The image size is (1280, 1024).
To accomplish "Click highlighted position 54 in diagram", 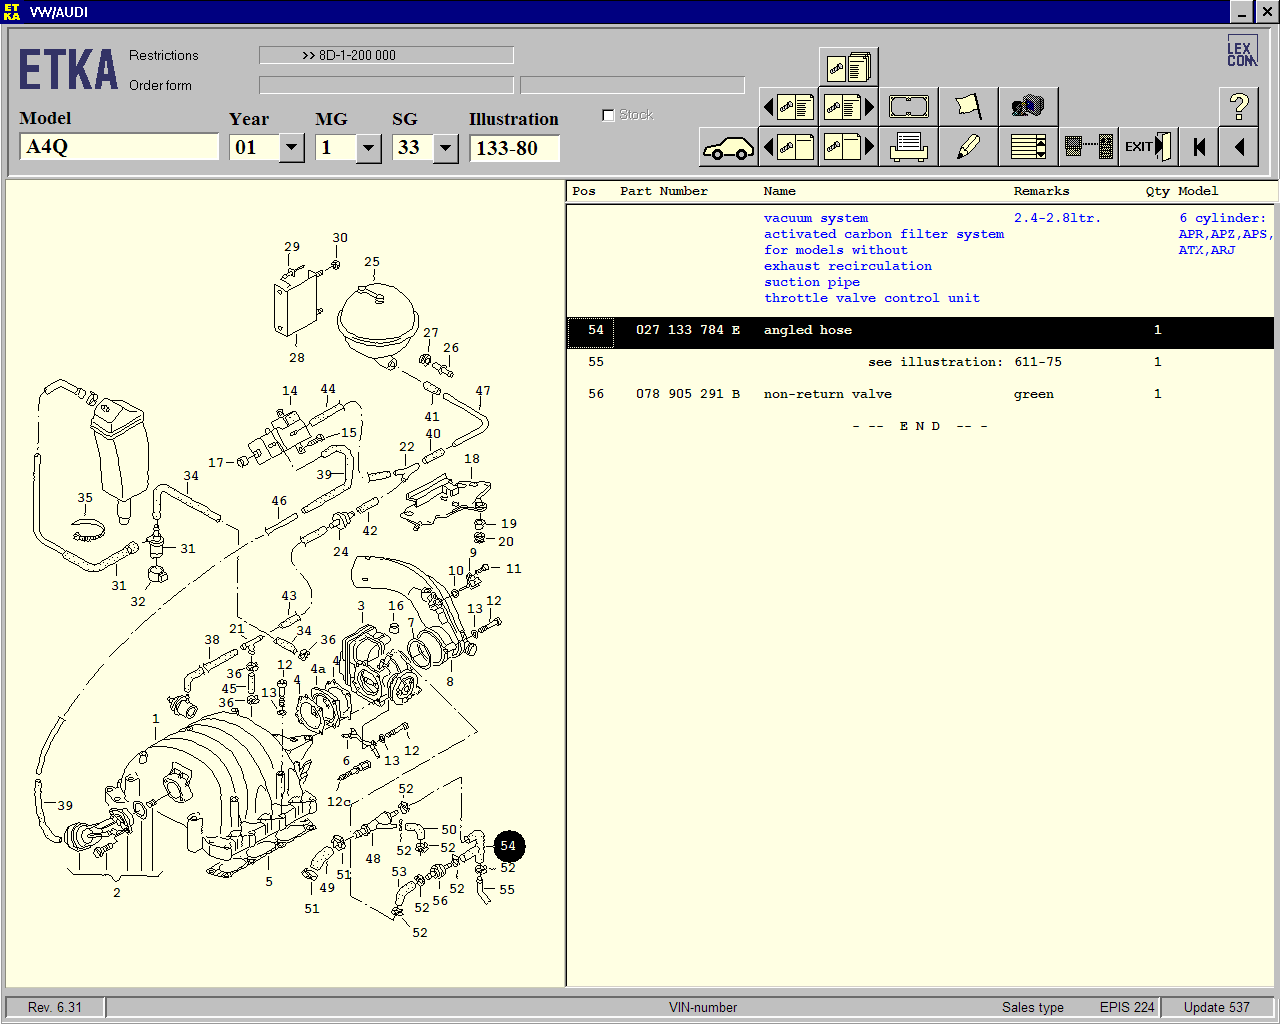I will [x=508, y=846].
